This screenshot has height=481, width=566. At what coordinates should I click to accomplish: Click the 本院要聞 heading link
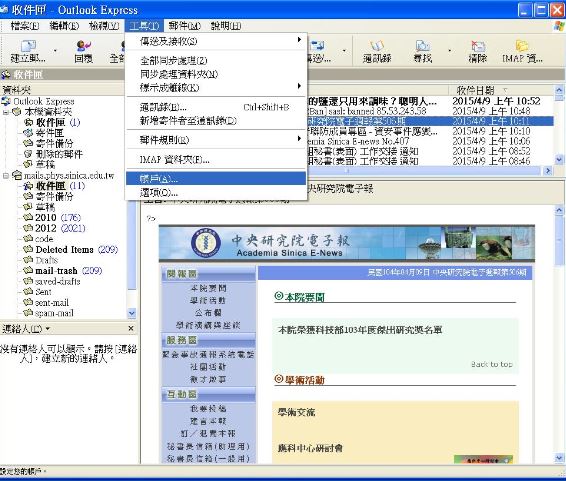pyautogui.click(x=304, y=297)
